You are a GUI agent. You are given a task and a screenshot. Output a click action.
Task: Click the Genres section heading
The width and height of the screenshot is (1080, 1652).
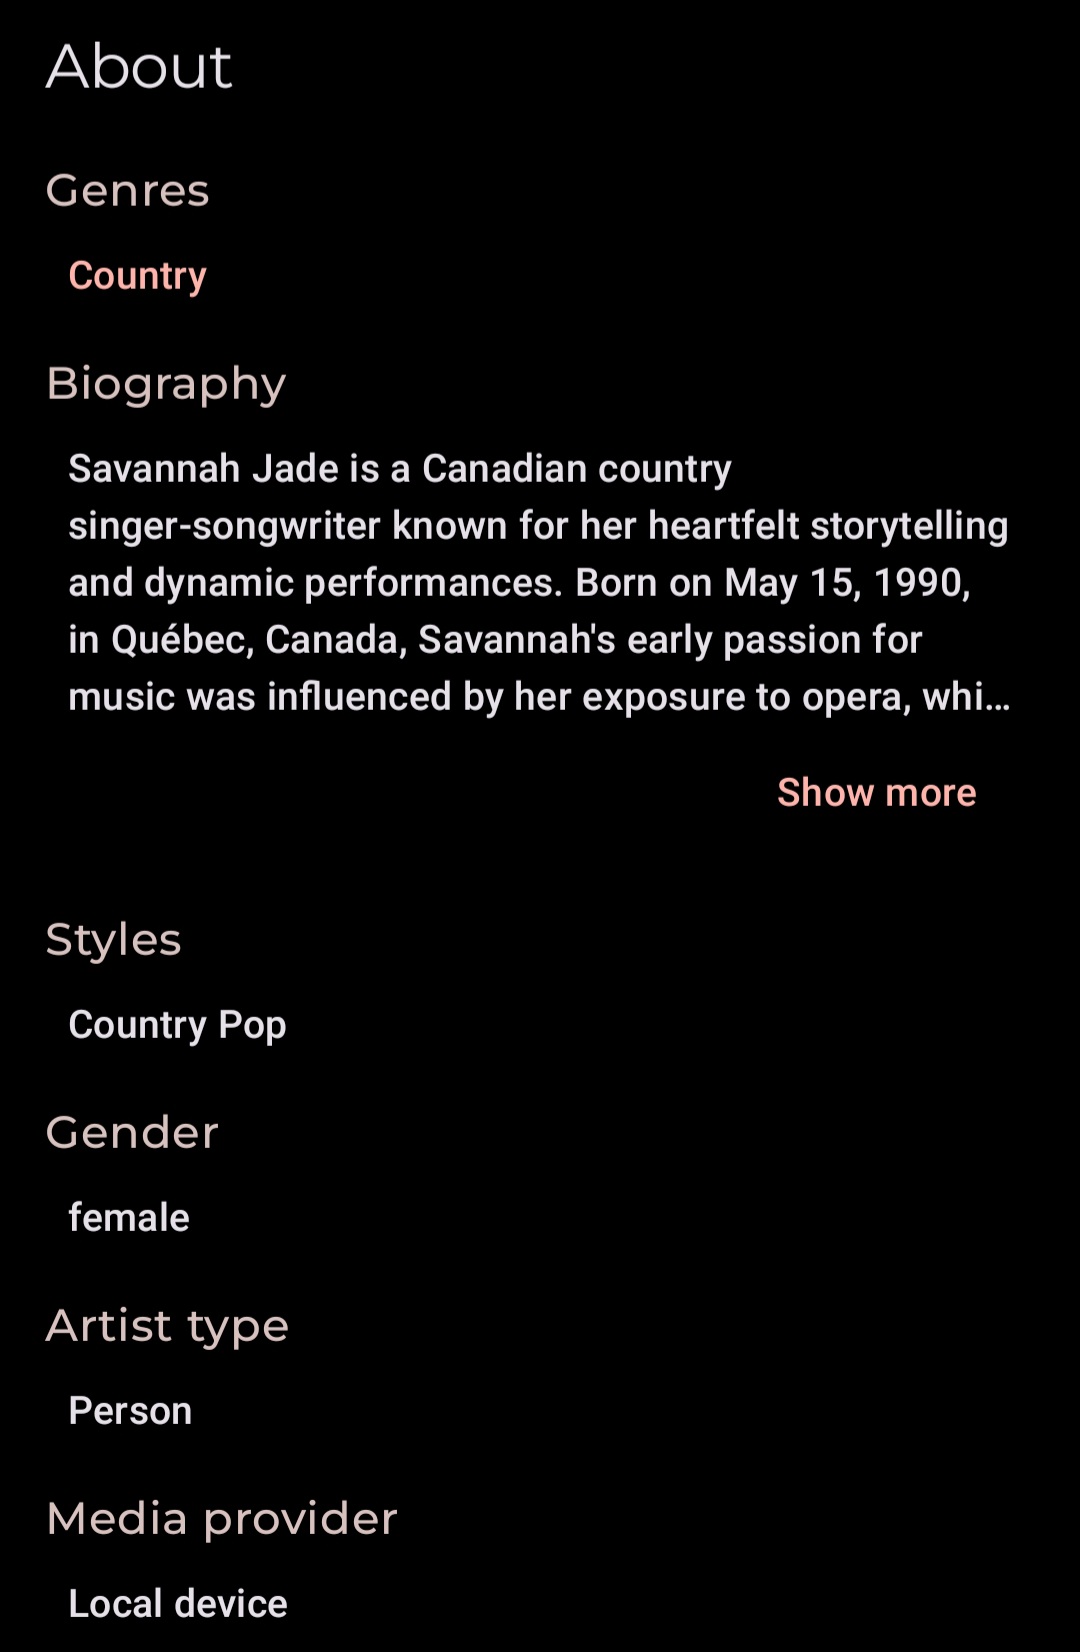click(128, 190)
